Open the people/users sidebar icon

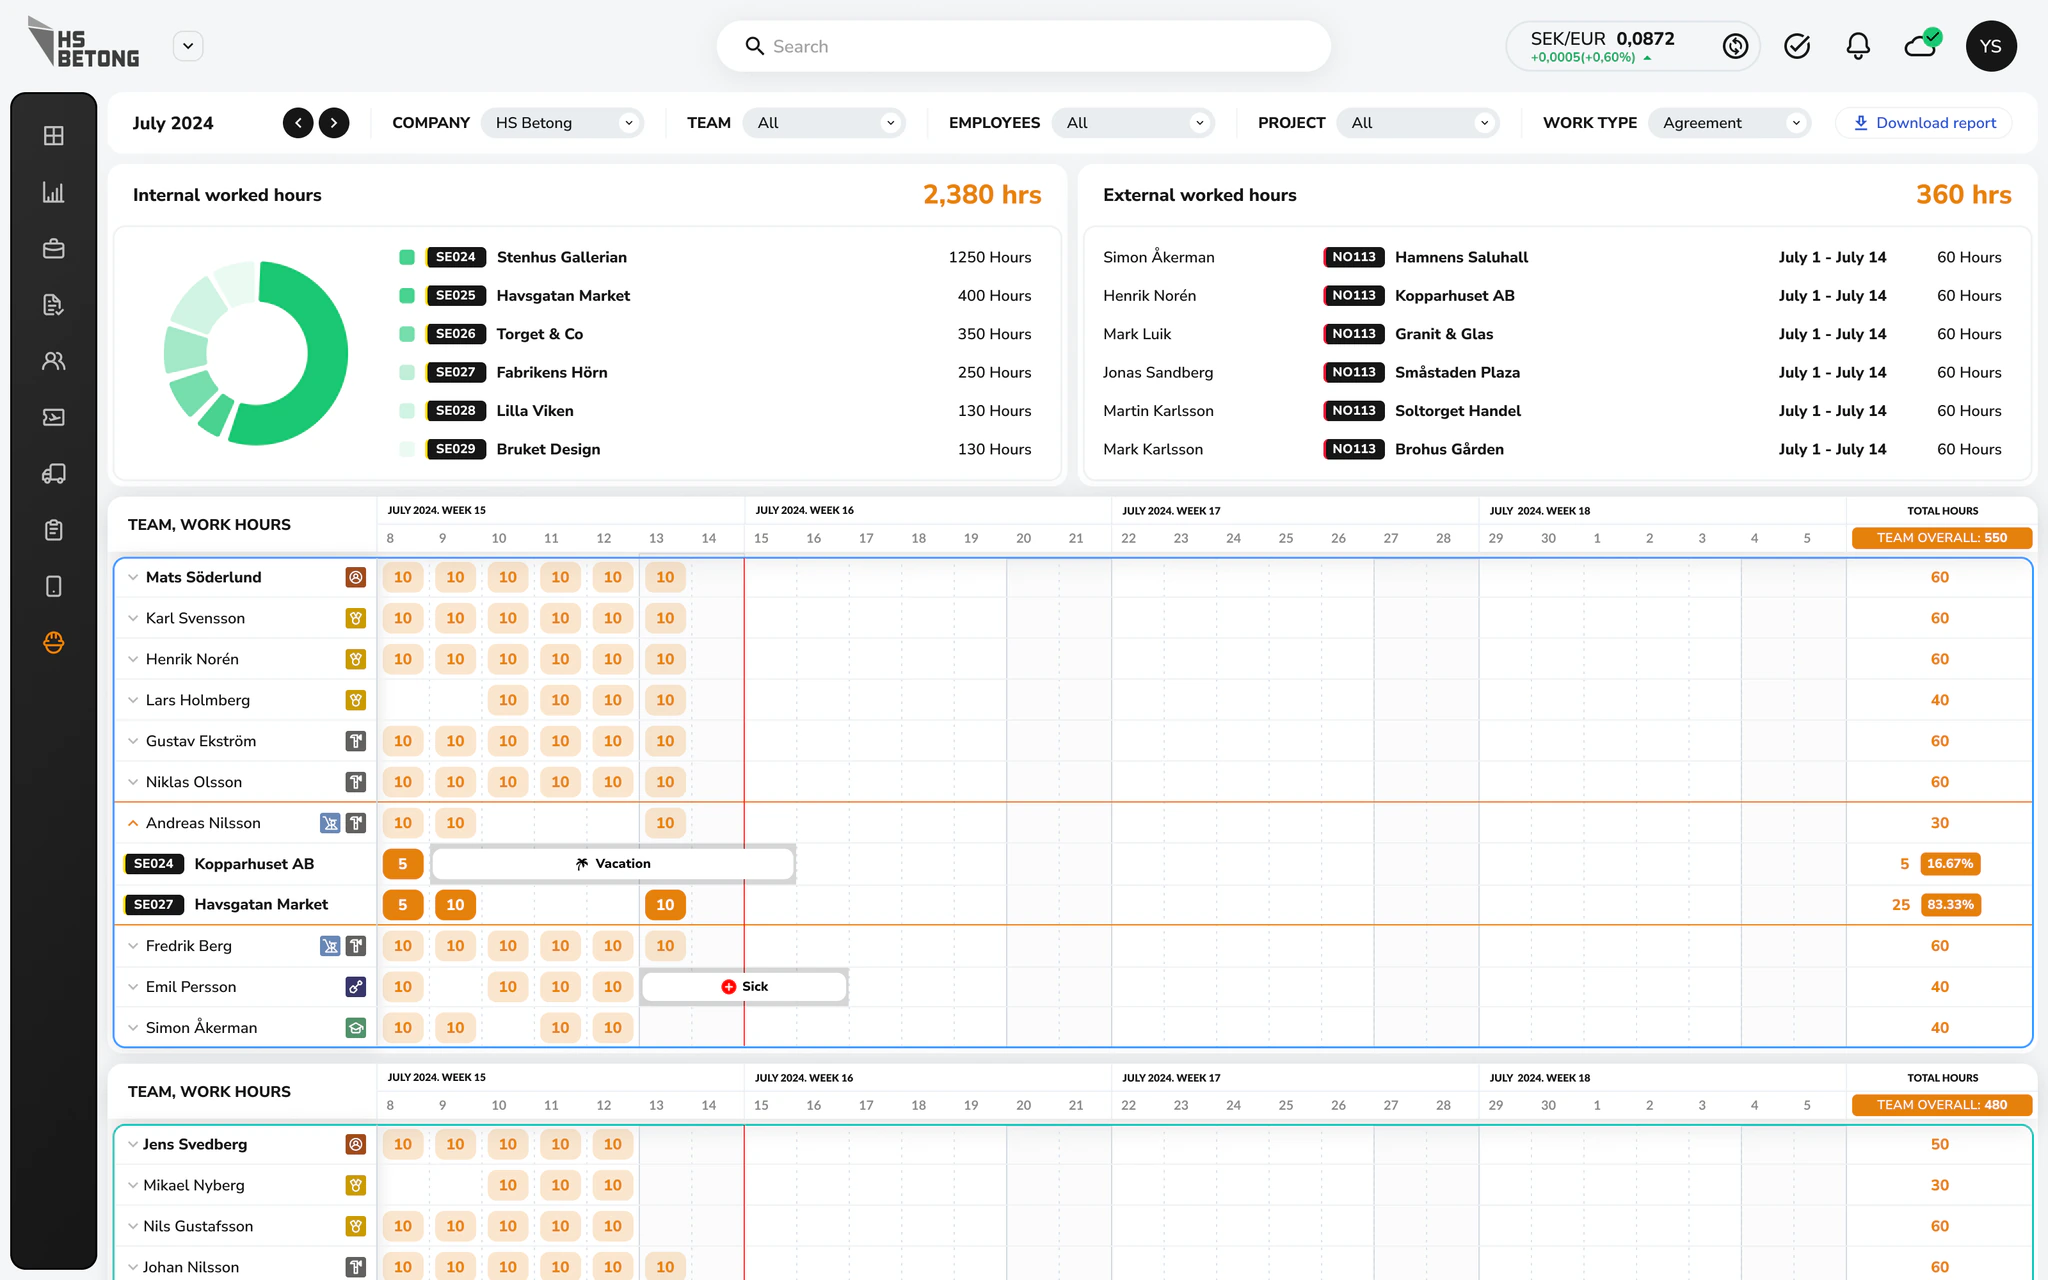tap(54, 361)
